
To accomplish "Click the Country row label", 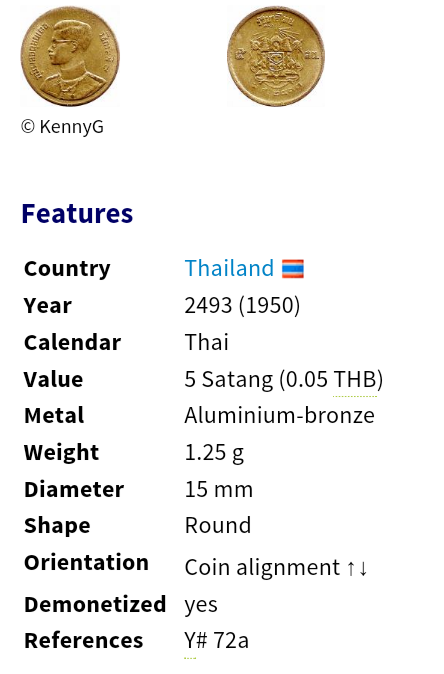I will tap(67, 269).
